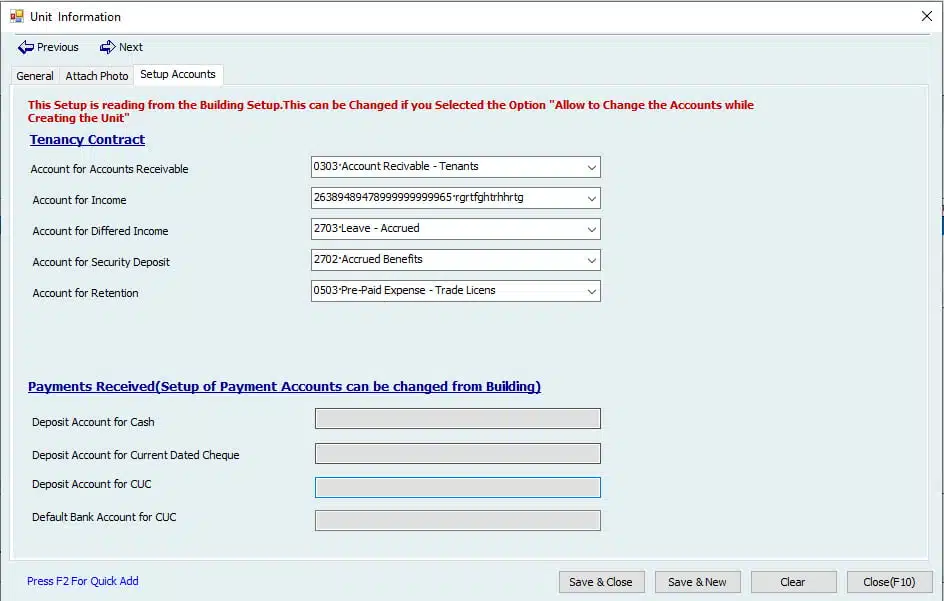Focus the Deposit Account for CUC field

pos(458,487)
